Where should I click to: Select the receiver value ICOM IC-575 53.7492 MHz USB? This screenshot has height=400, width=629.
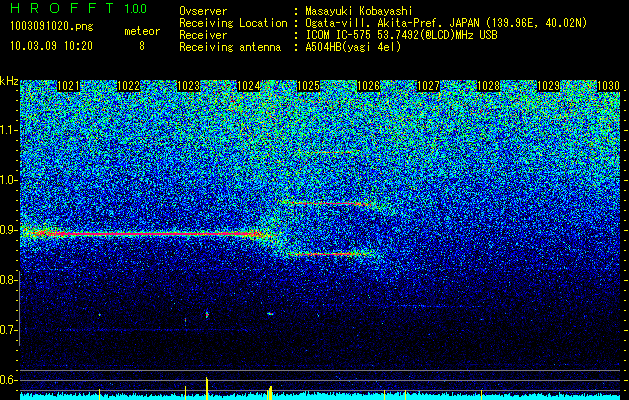click(401, 35)
